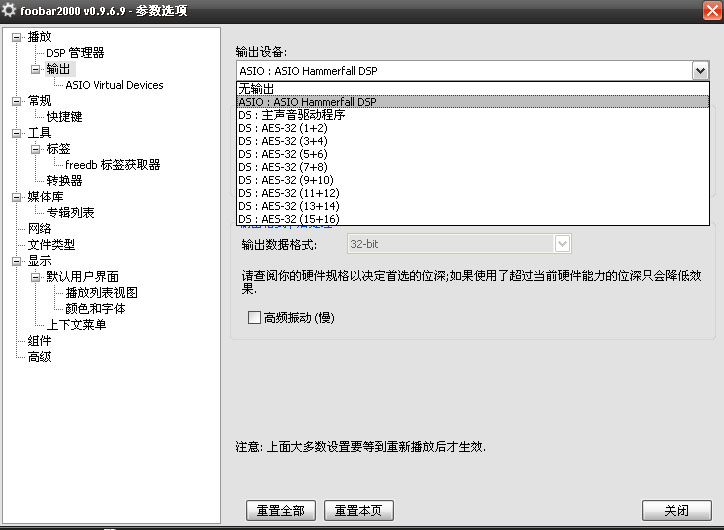Image resolution: width=724 pixels, height=530 pixels.
Task: Open the 默认用户界面 page
Action: pyautogui.click(x=83, y=277)
